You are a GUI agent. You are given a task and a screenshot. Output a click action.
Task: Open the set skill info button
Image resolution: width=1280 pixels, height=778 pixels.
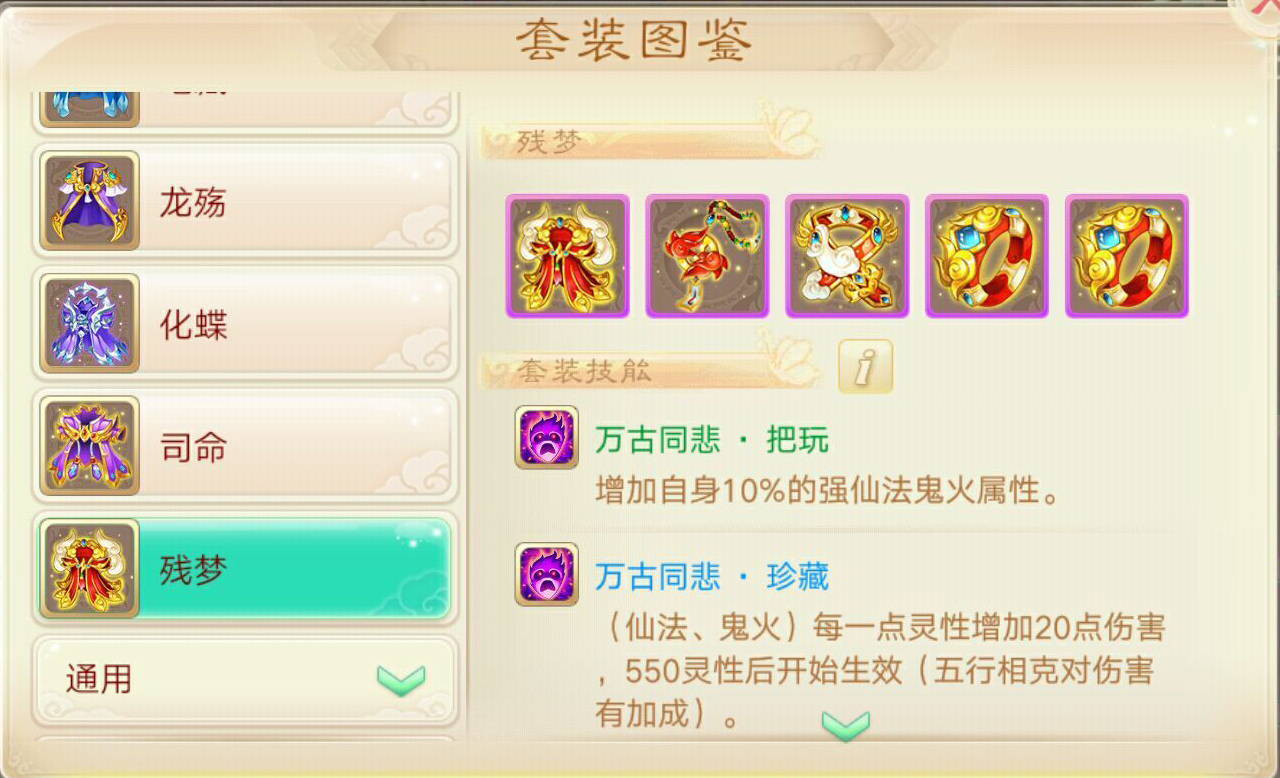click(865, 367)
